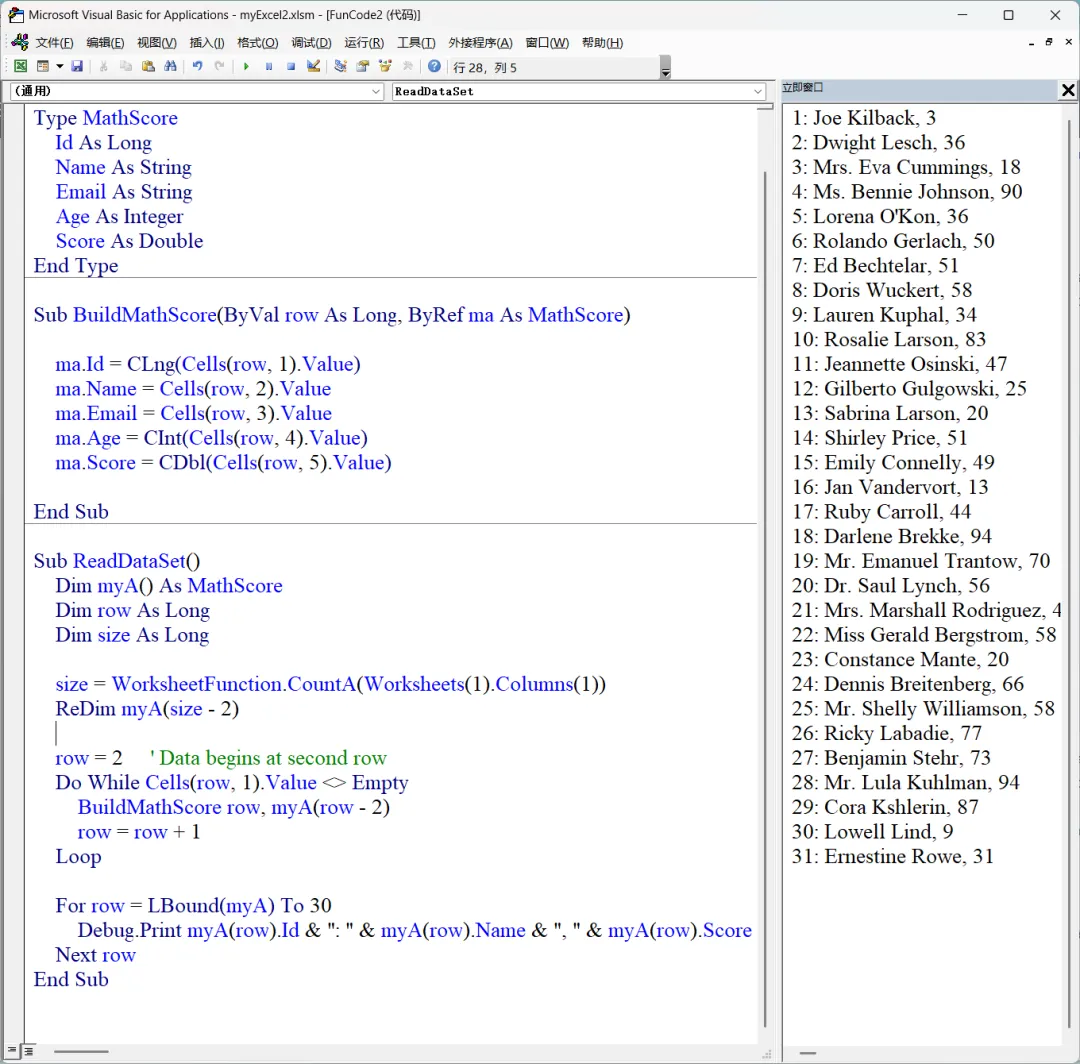Switch to Microsoft Excel view icon
Image resolution: width=1080 pixels, height=1064 pixels.
click(21, 66)
